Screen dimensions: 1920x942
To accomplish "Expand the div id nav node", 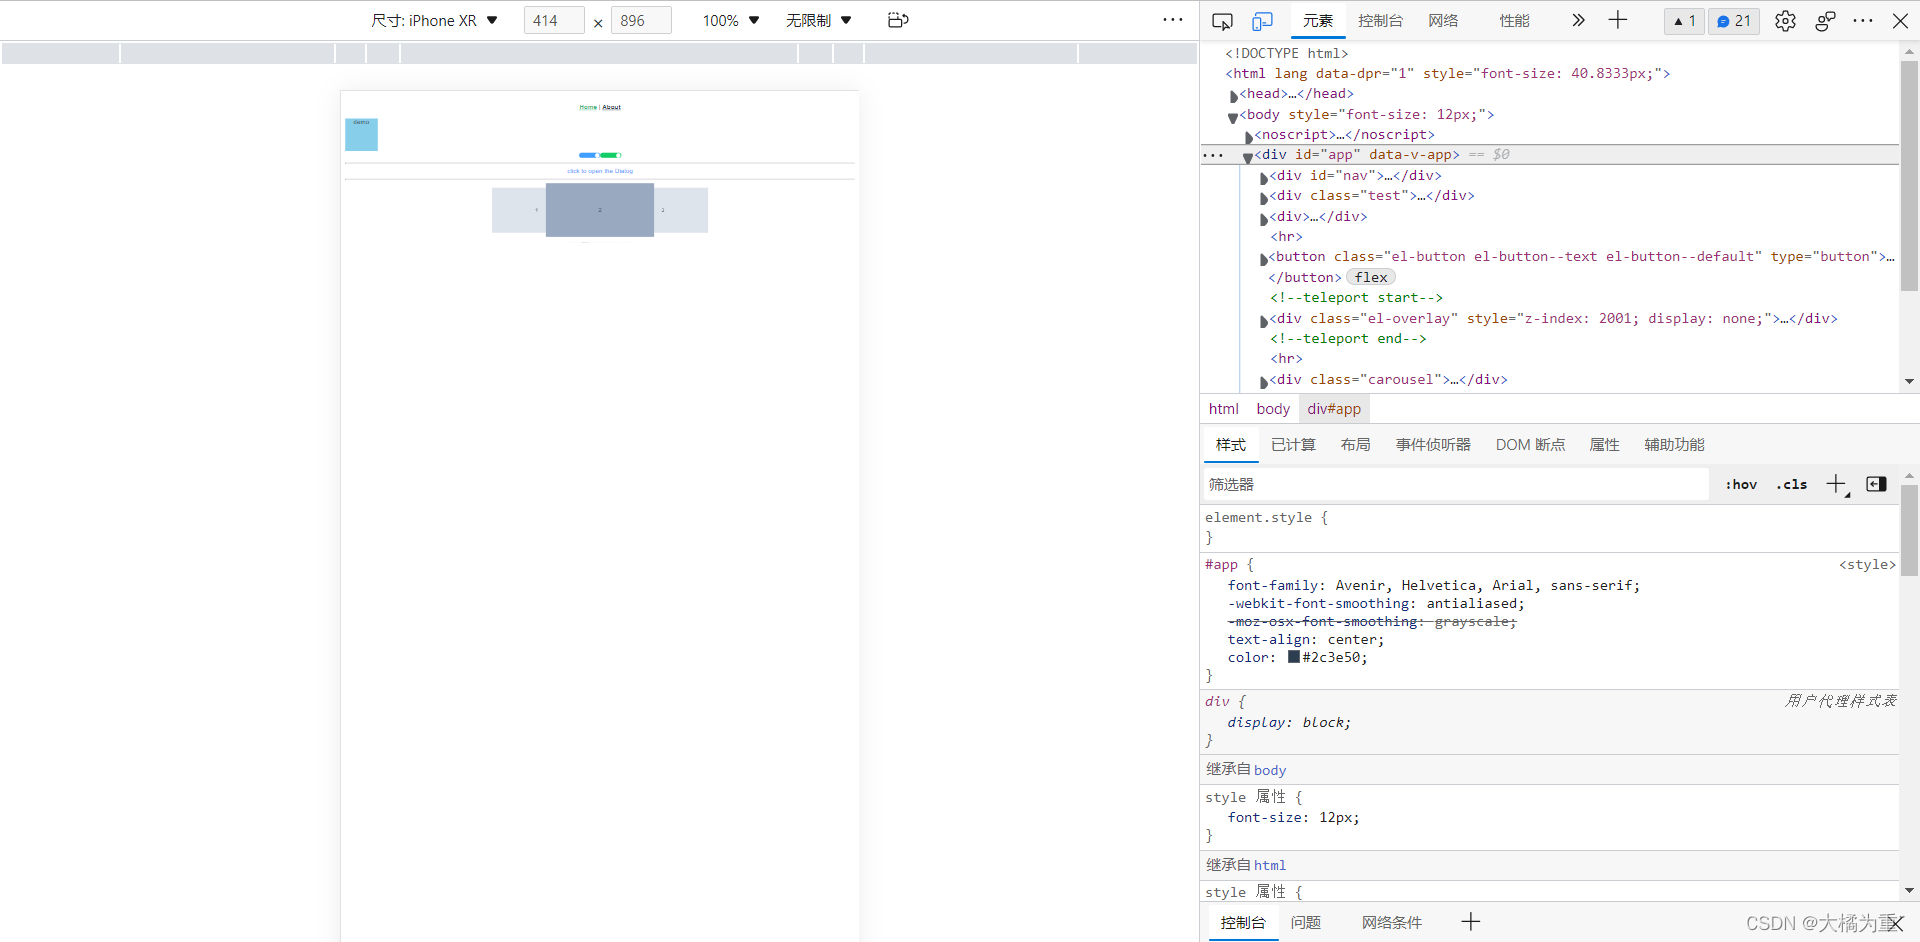I will (1264, 178).
